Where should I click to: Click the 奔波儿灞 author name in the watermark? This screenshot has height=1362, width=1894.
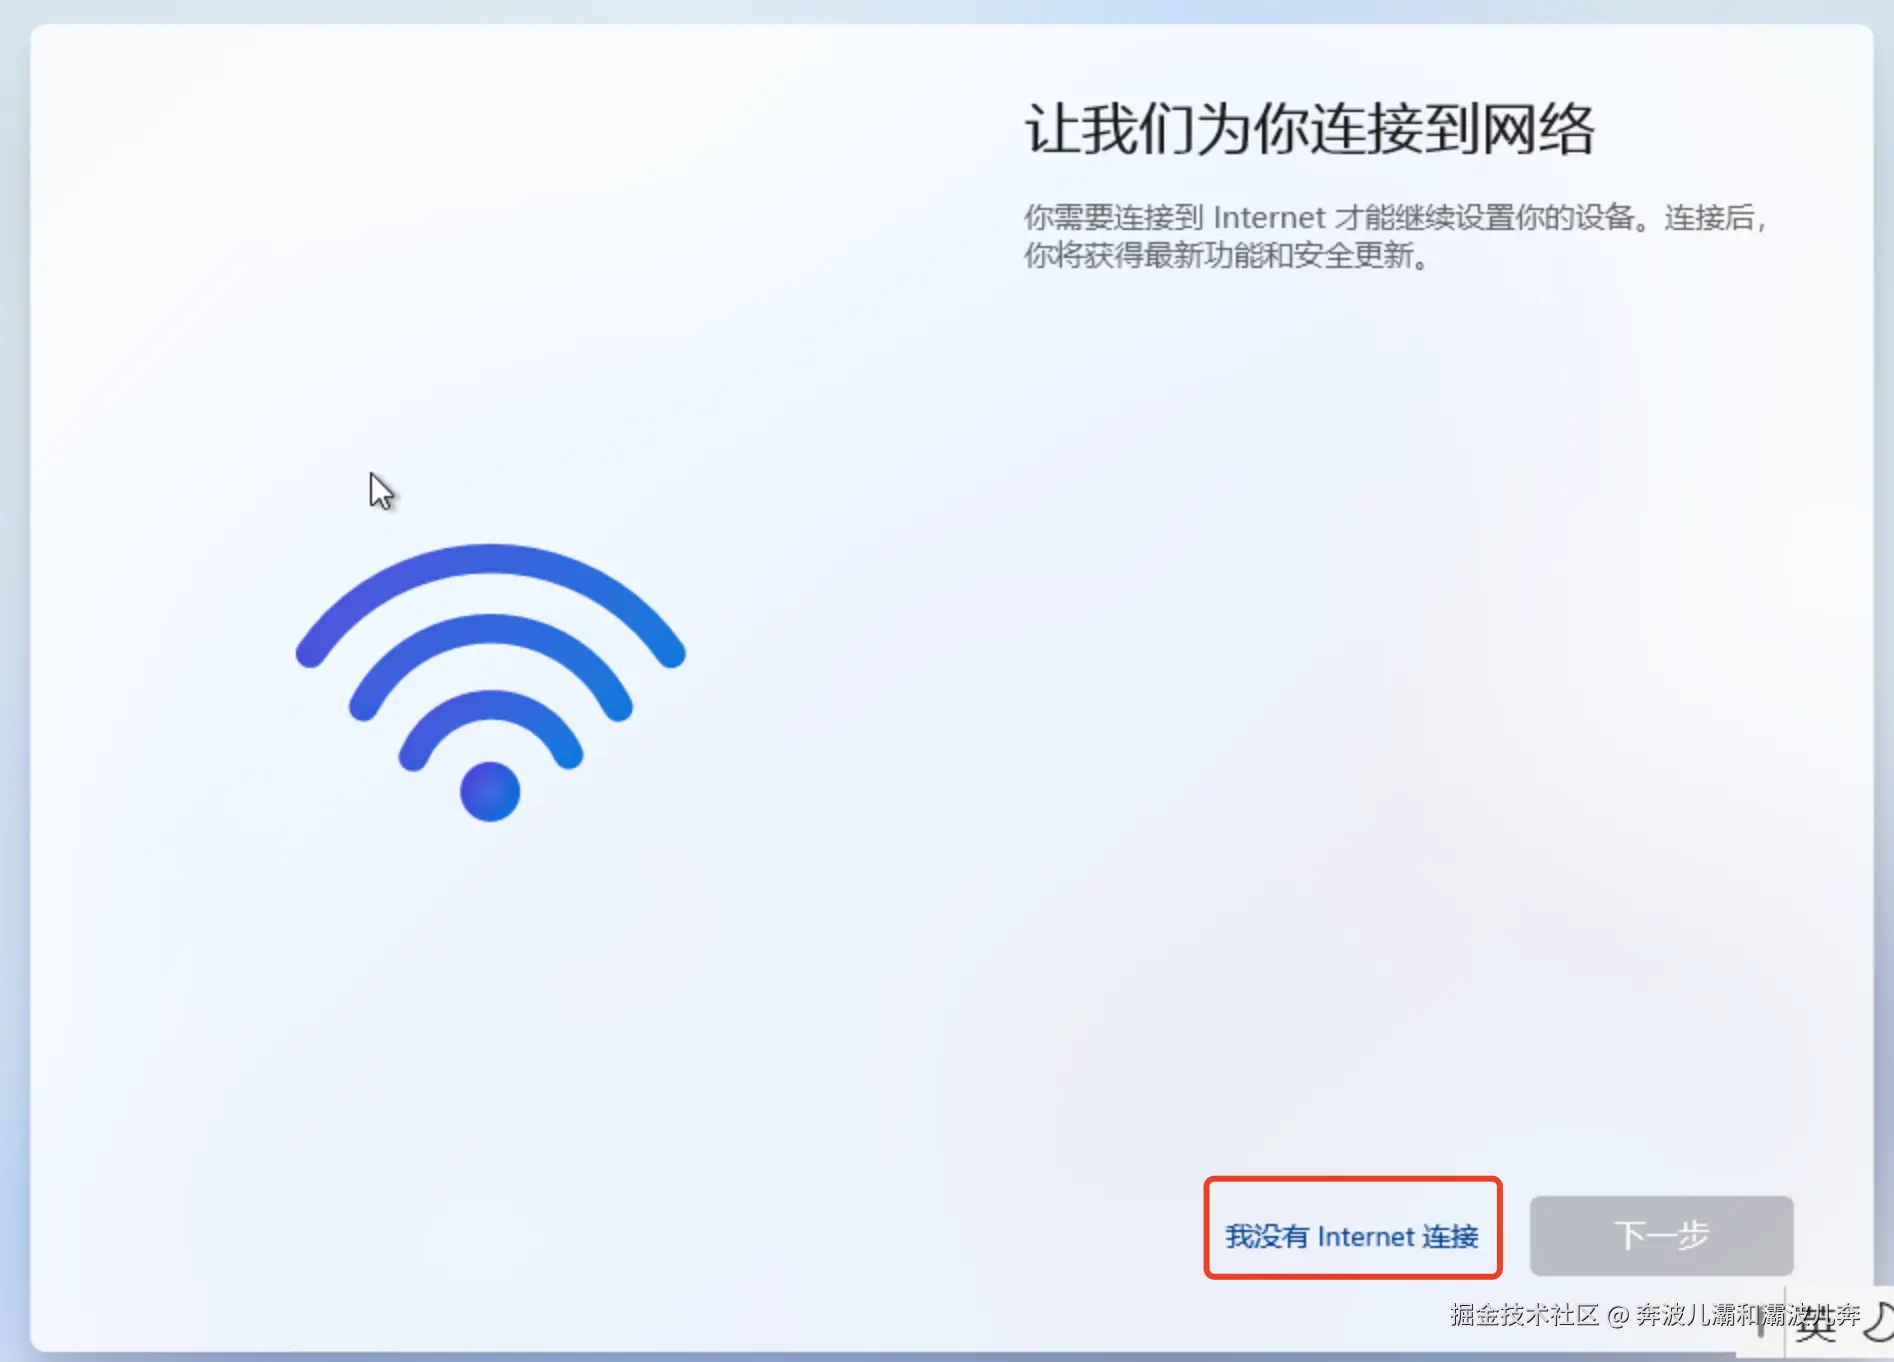click(x=1689, y=1314)
